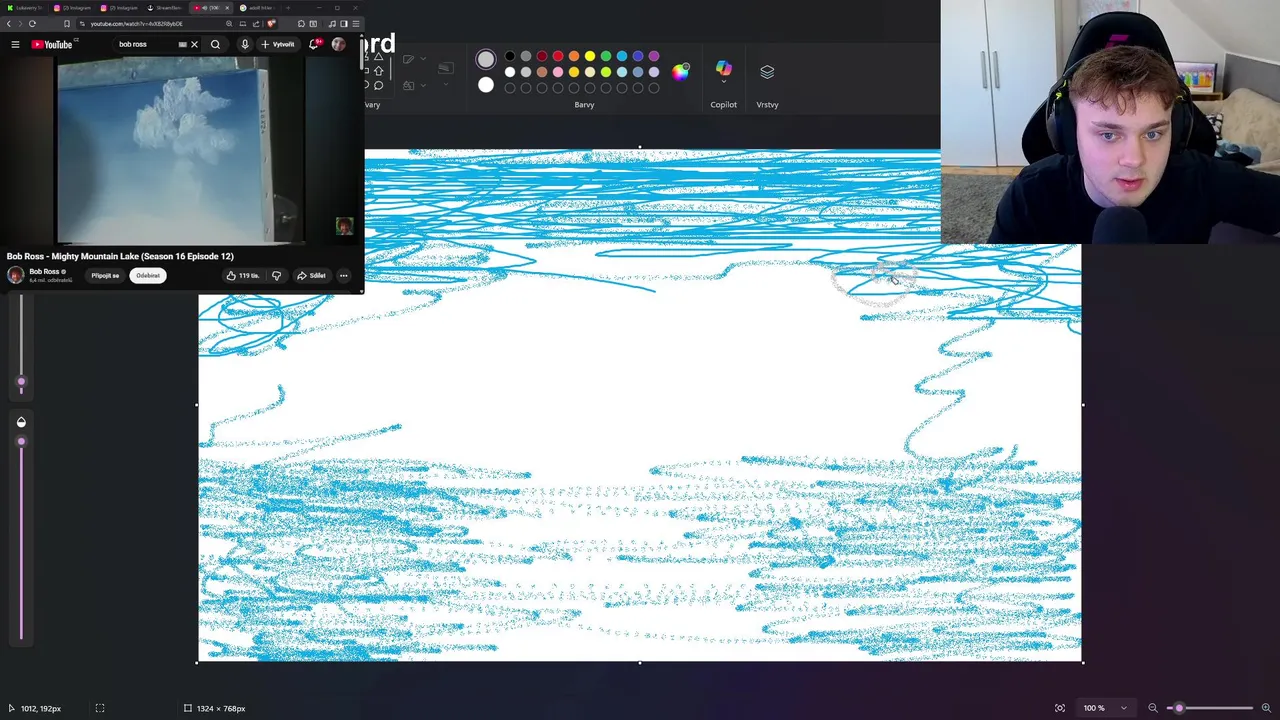
Task: Expand the brush size dropdown in the ribbon
Action: pos(446,84)
